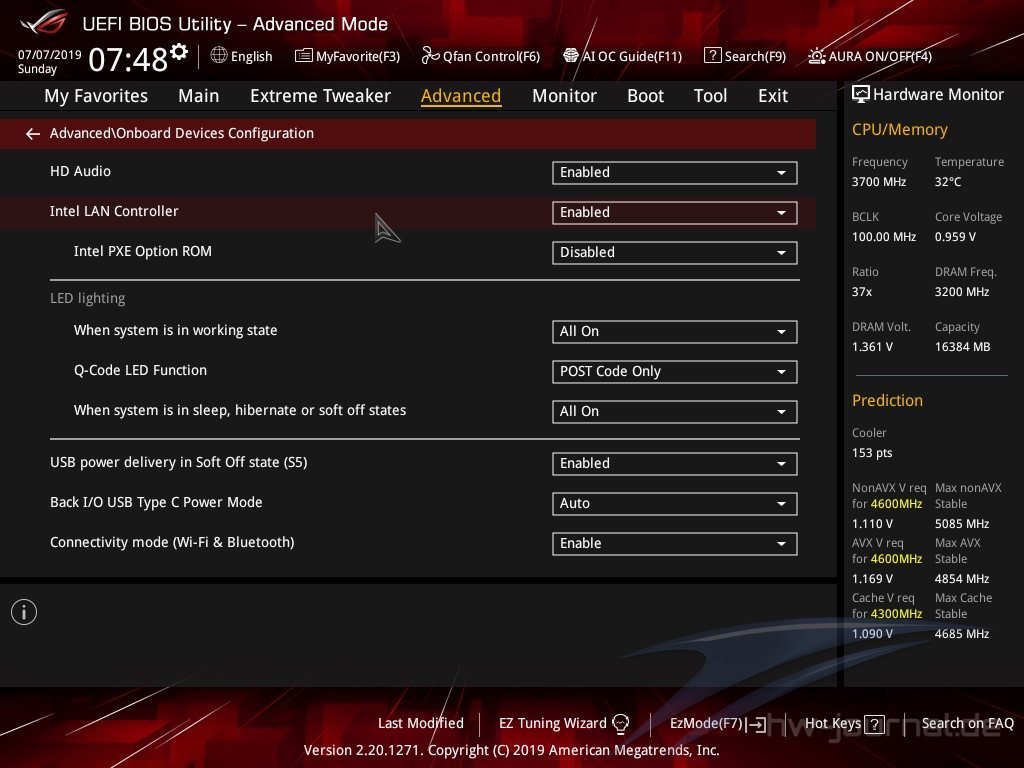
Task: Select 'USB power delivery in Soft Off state' label
Action: tap(178, 462)
